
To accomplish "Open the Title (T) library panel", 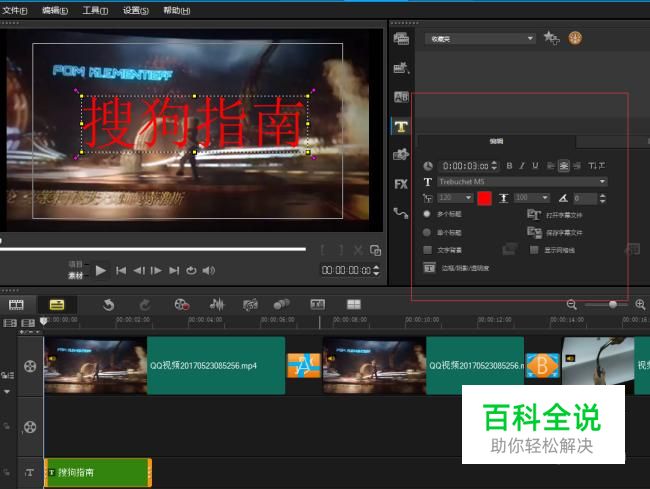I will (401, 126).
